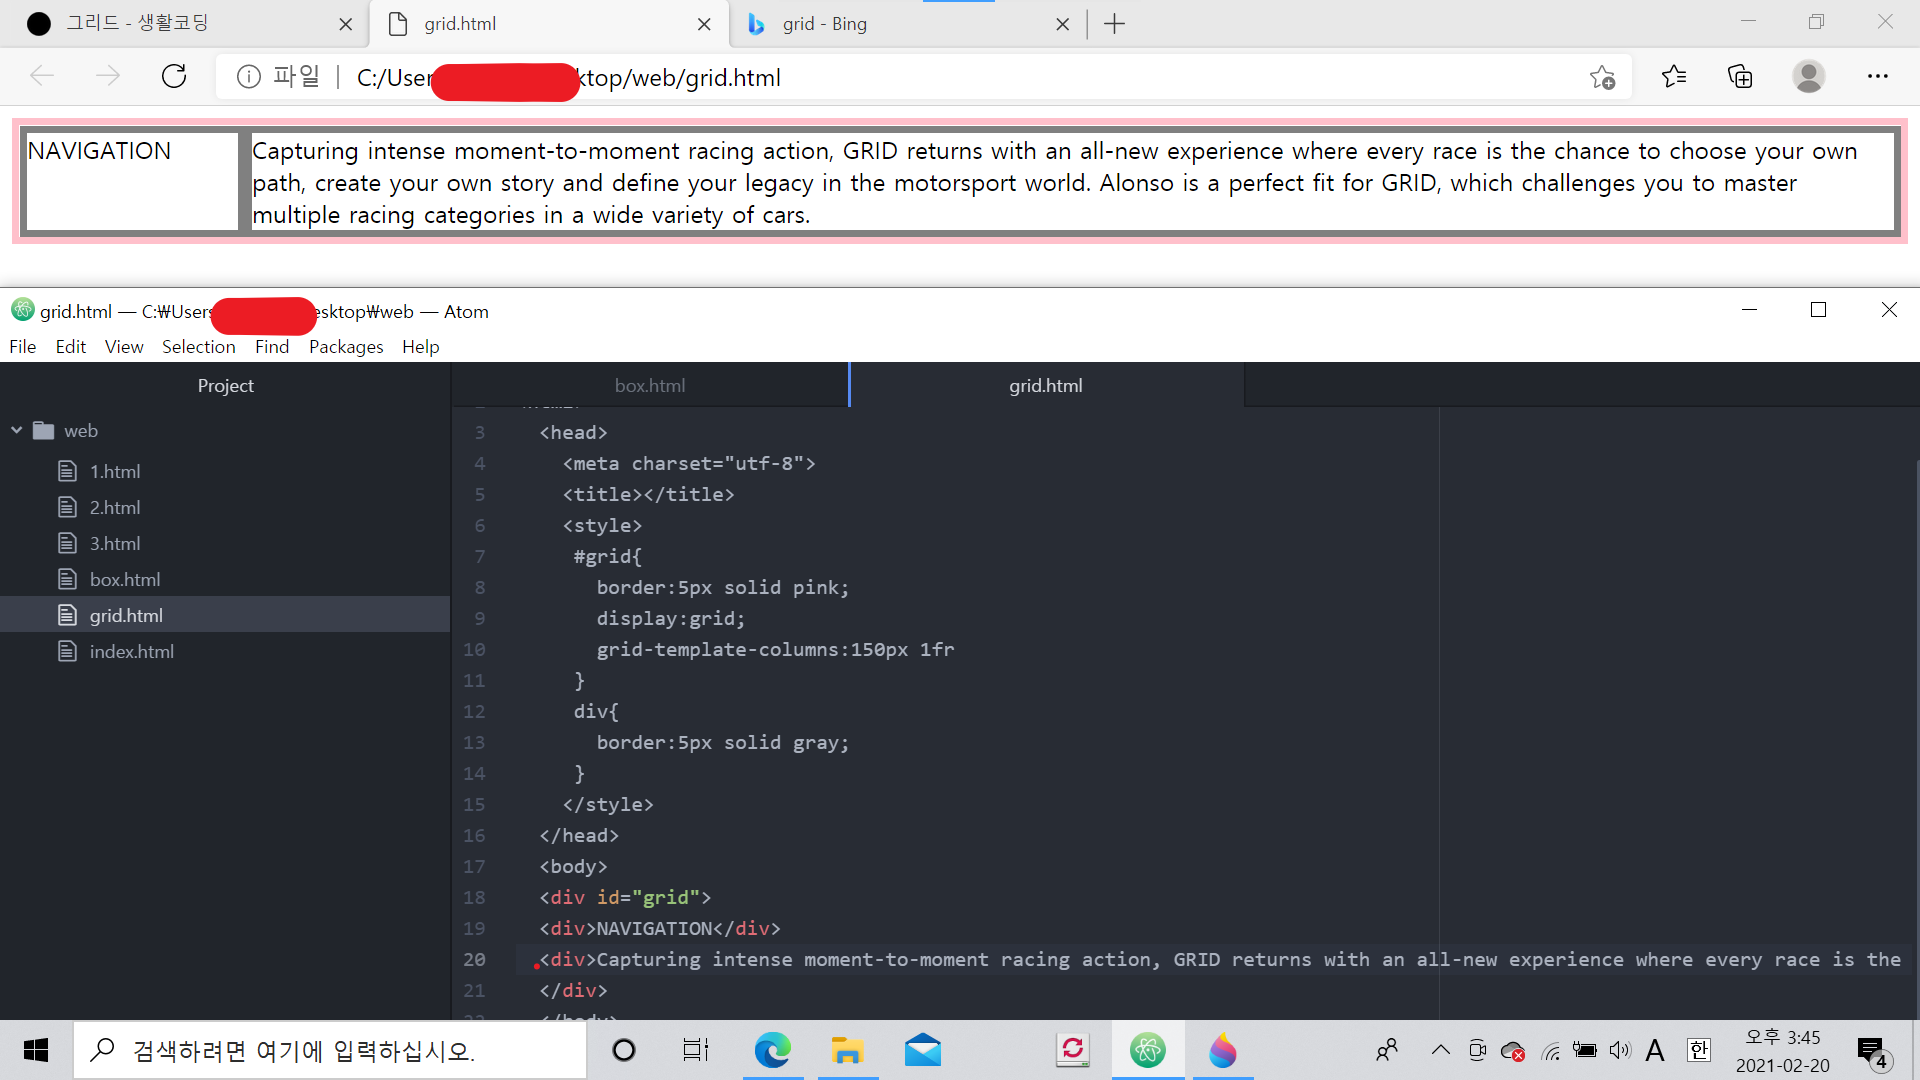This screenshot has height=1080, width=1920.
Task: Toggle Korean IME input mode
Action: (x=1698, y=1050)
